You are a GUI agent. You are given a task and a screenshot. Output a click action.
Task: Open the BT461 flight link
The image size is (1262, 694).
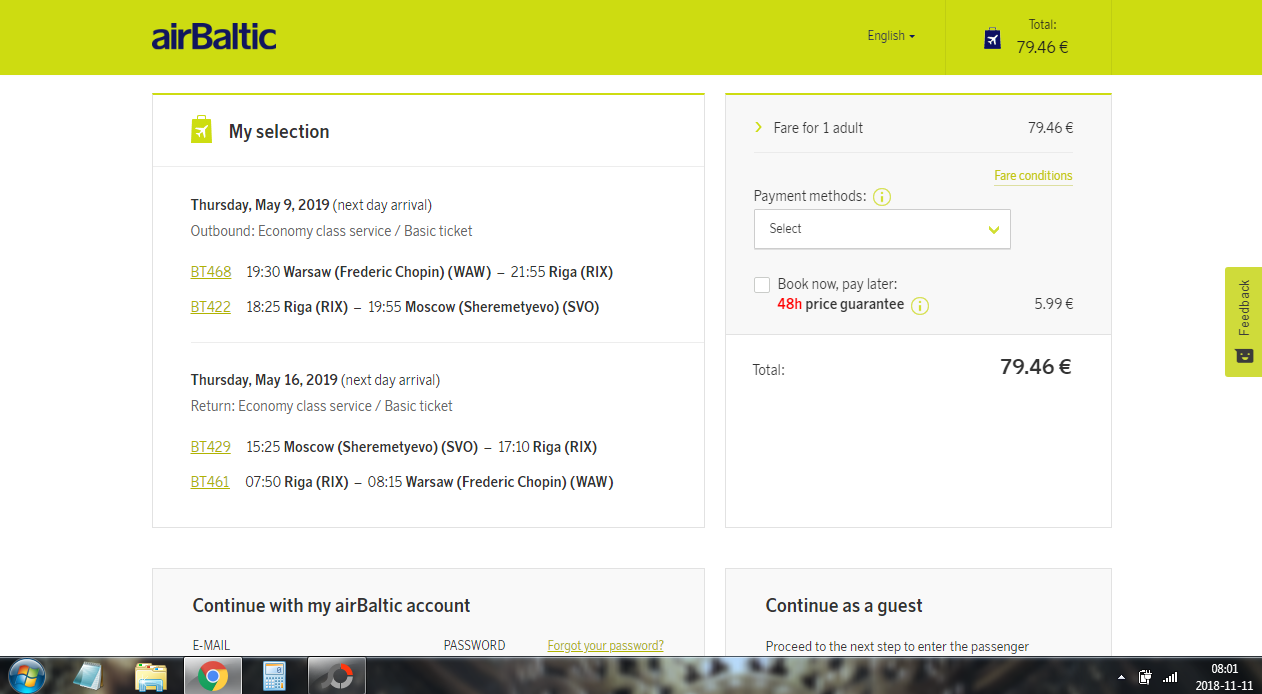(x=210, y=482)
